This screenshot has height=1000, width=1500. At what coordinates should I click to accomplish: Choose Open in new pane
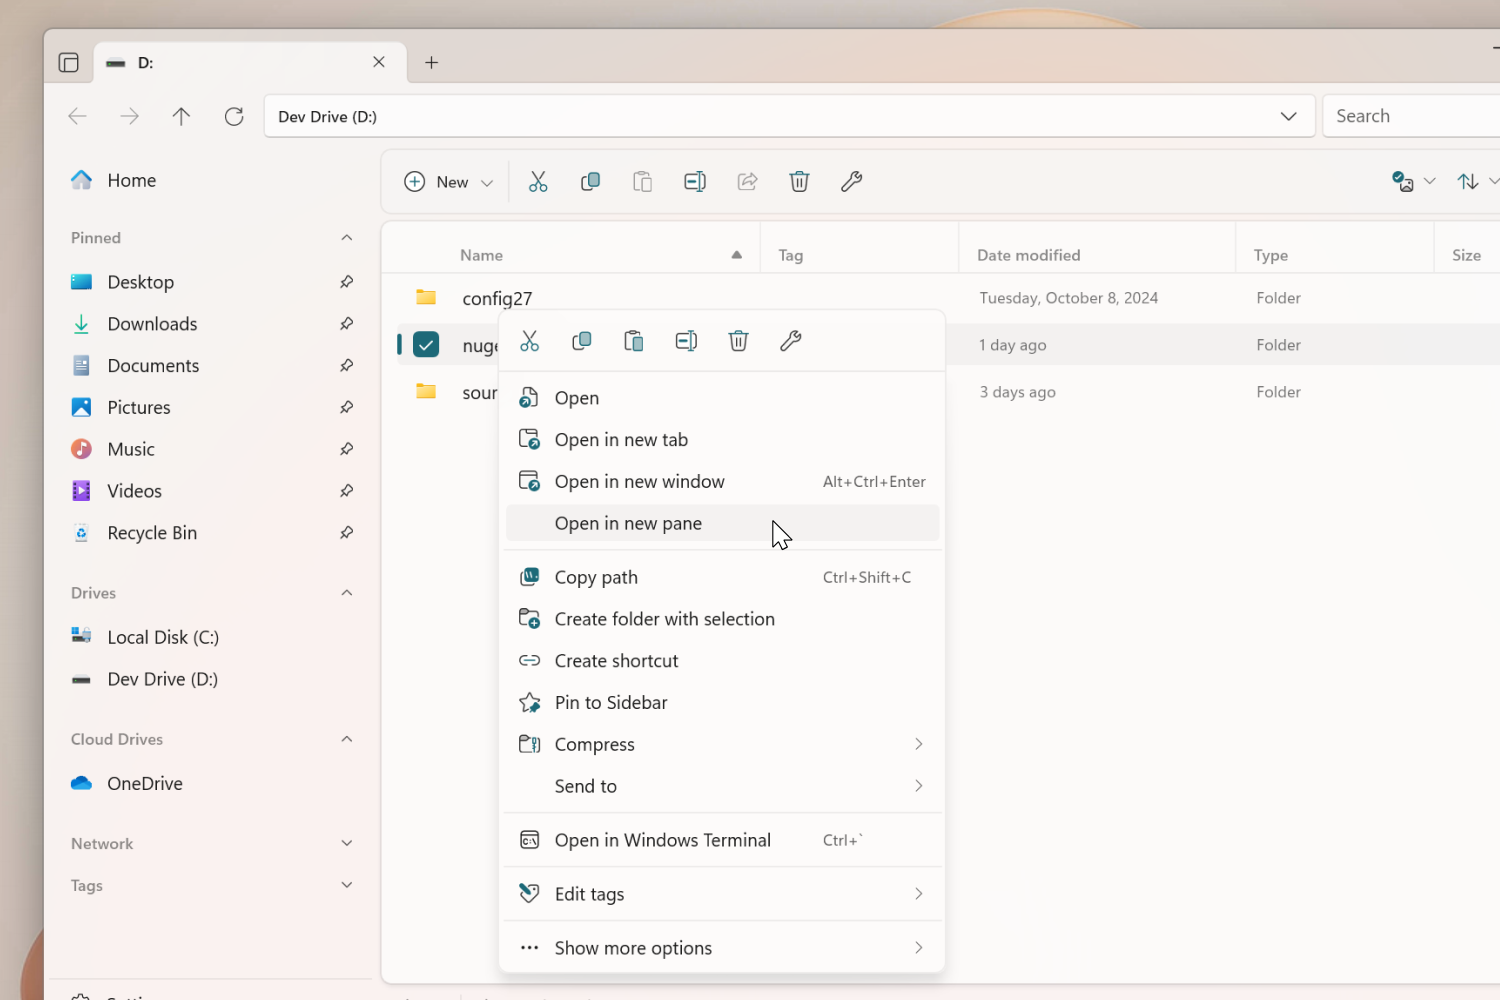(722, 523)
